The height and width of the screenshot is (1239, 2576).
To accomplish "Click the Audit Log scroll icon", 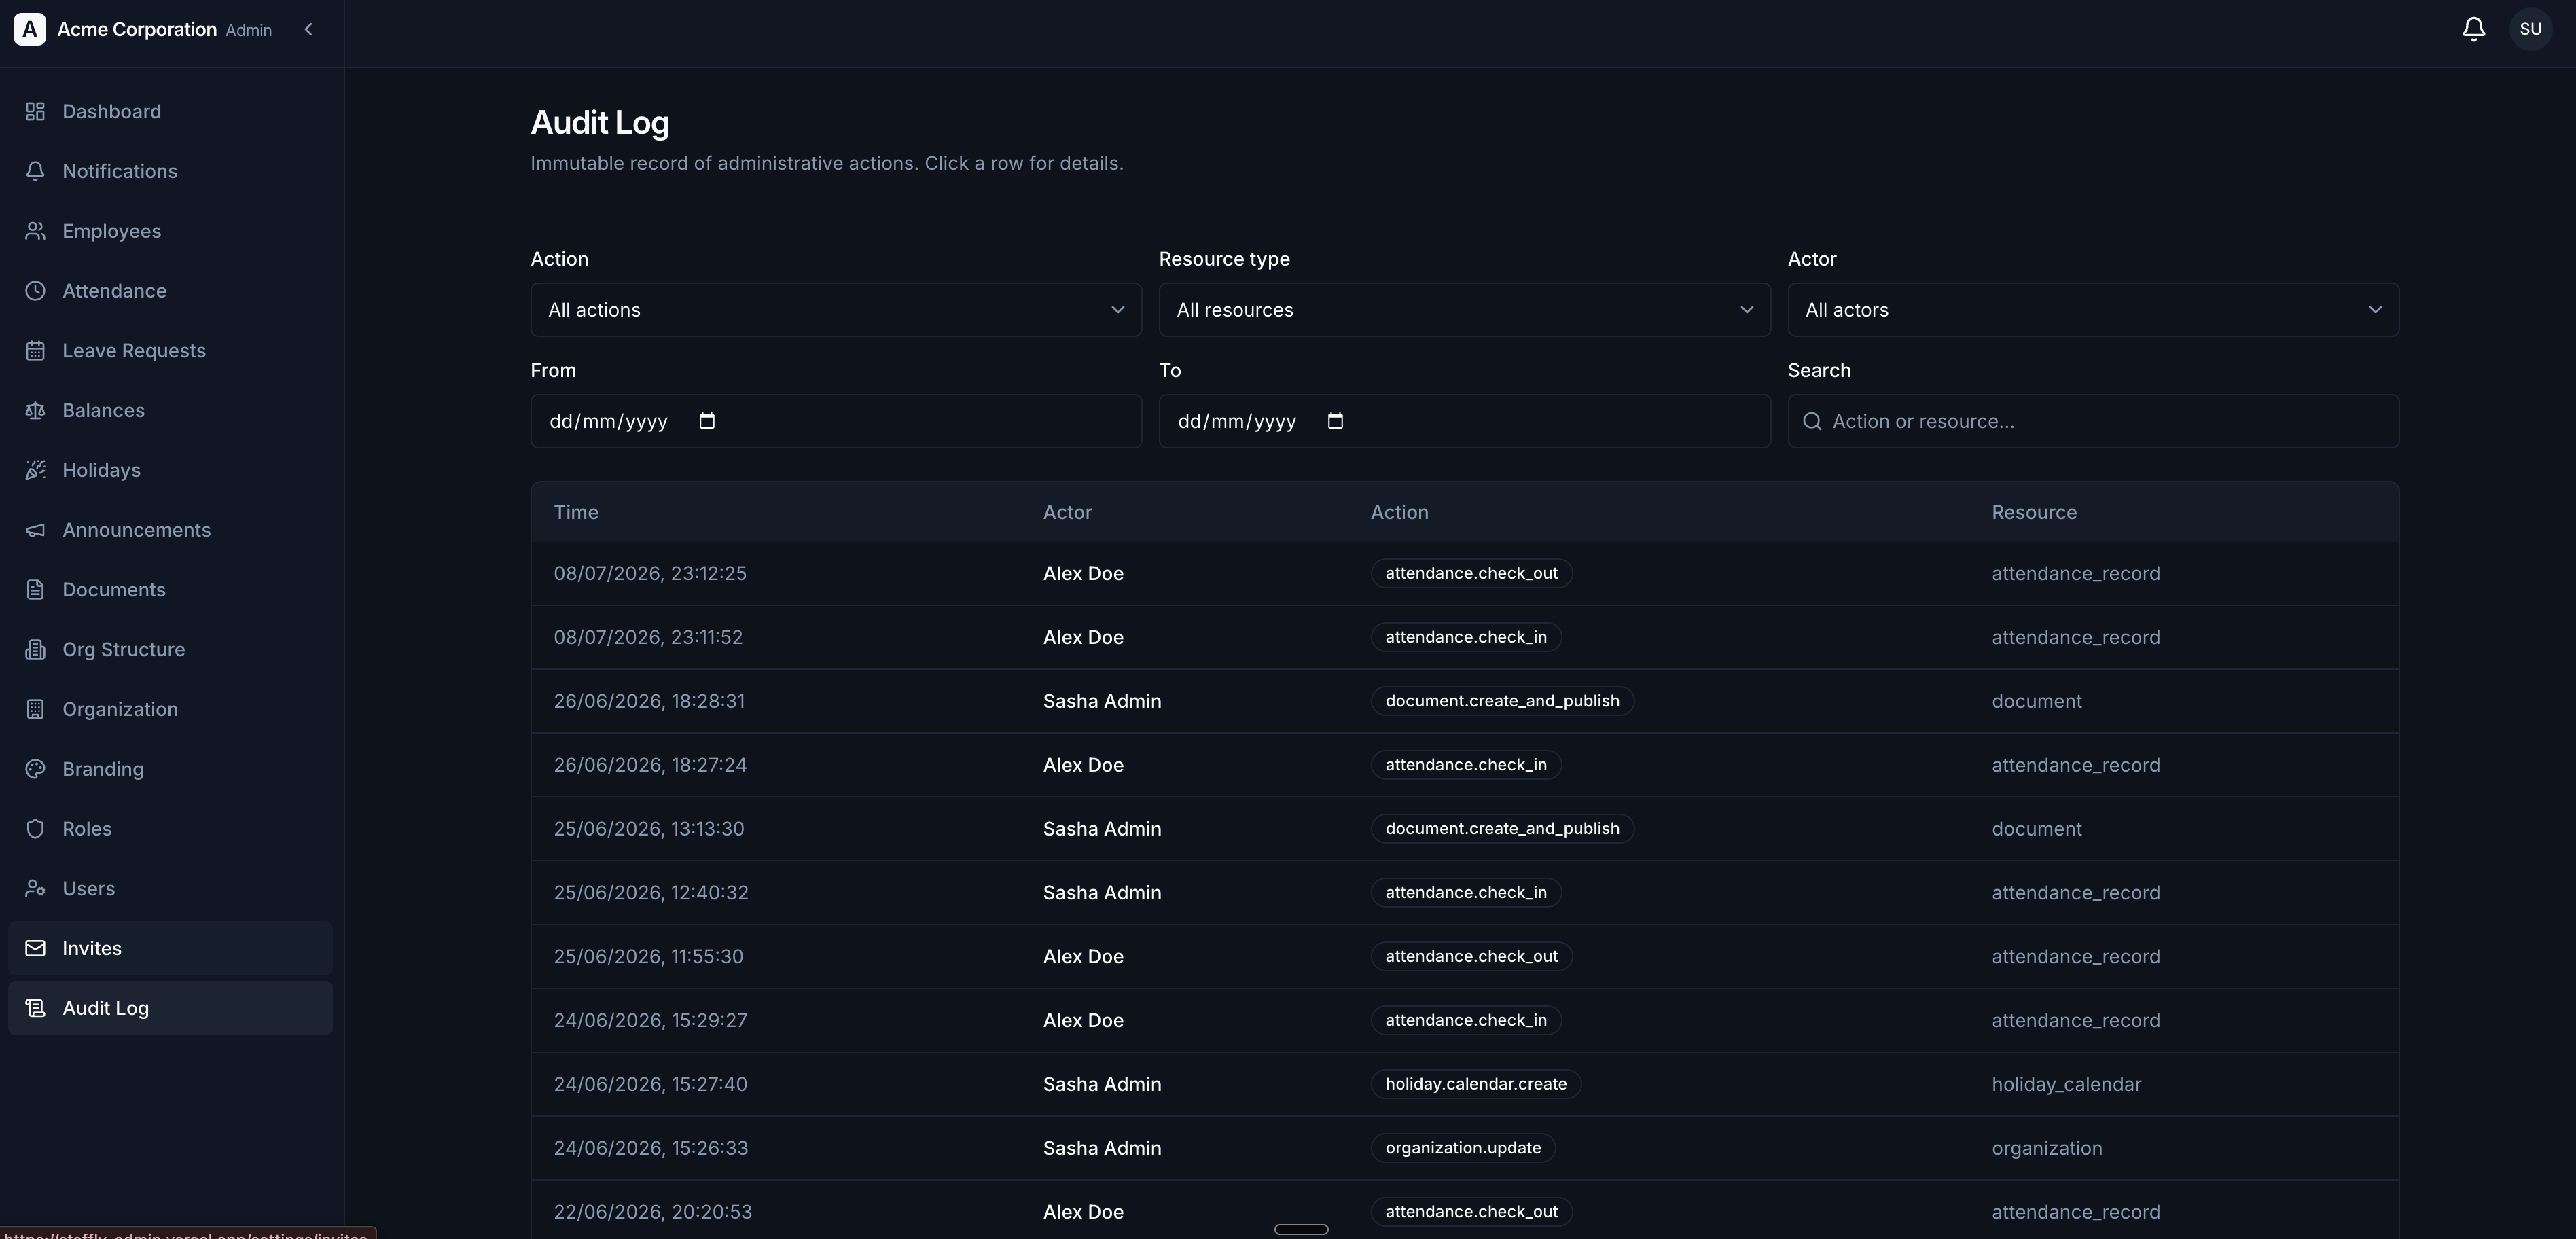I will (35, 1008).
